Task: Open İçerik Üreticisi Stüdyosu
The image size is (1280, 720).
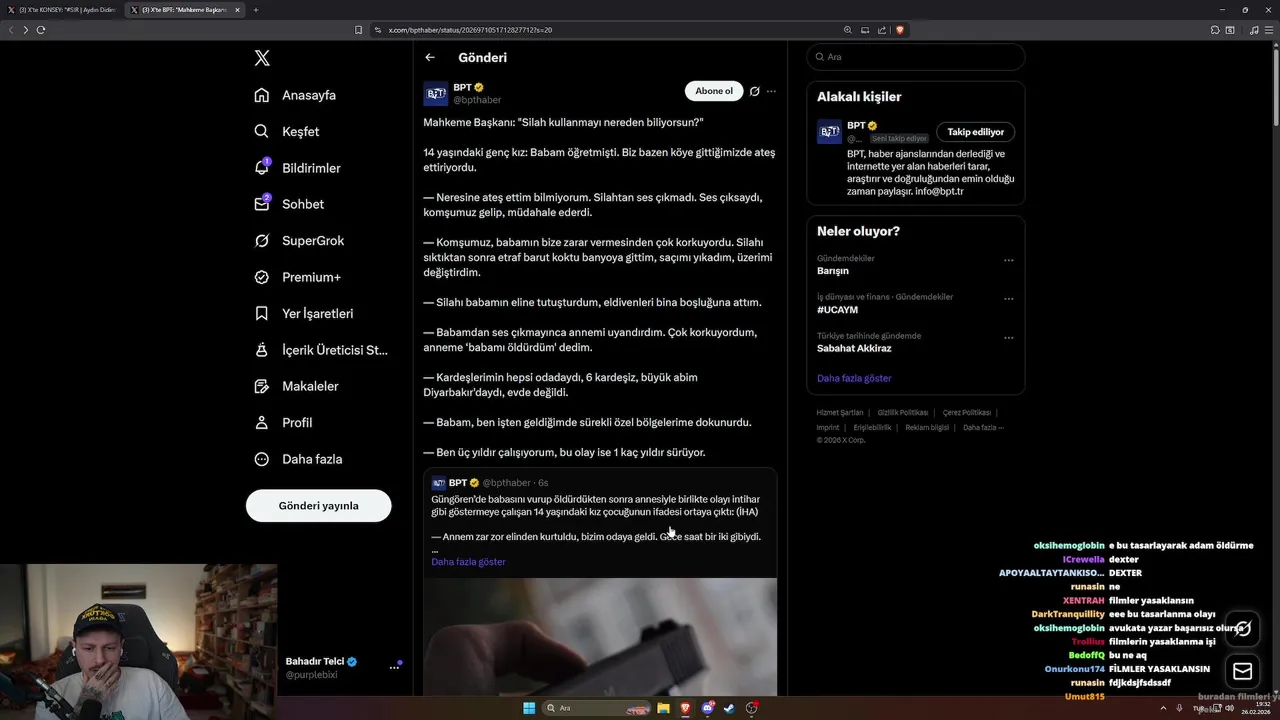Action: tap(321, 350)
